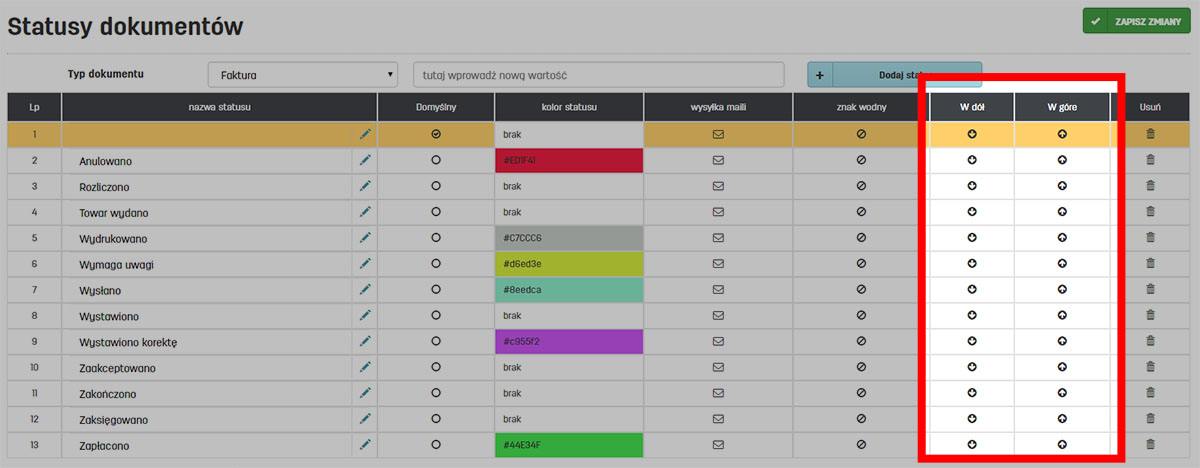Move Wydrukowano up using arrow icon
The image size is (1200, 468).
tap(1061, 238)
